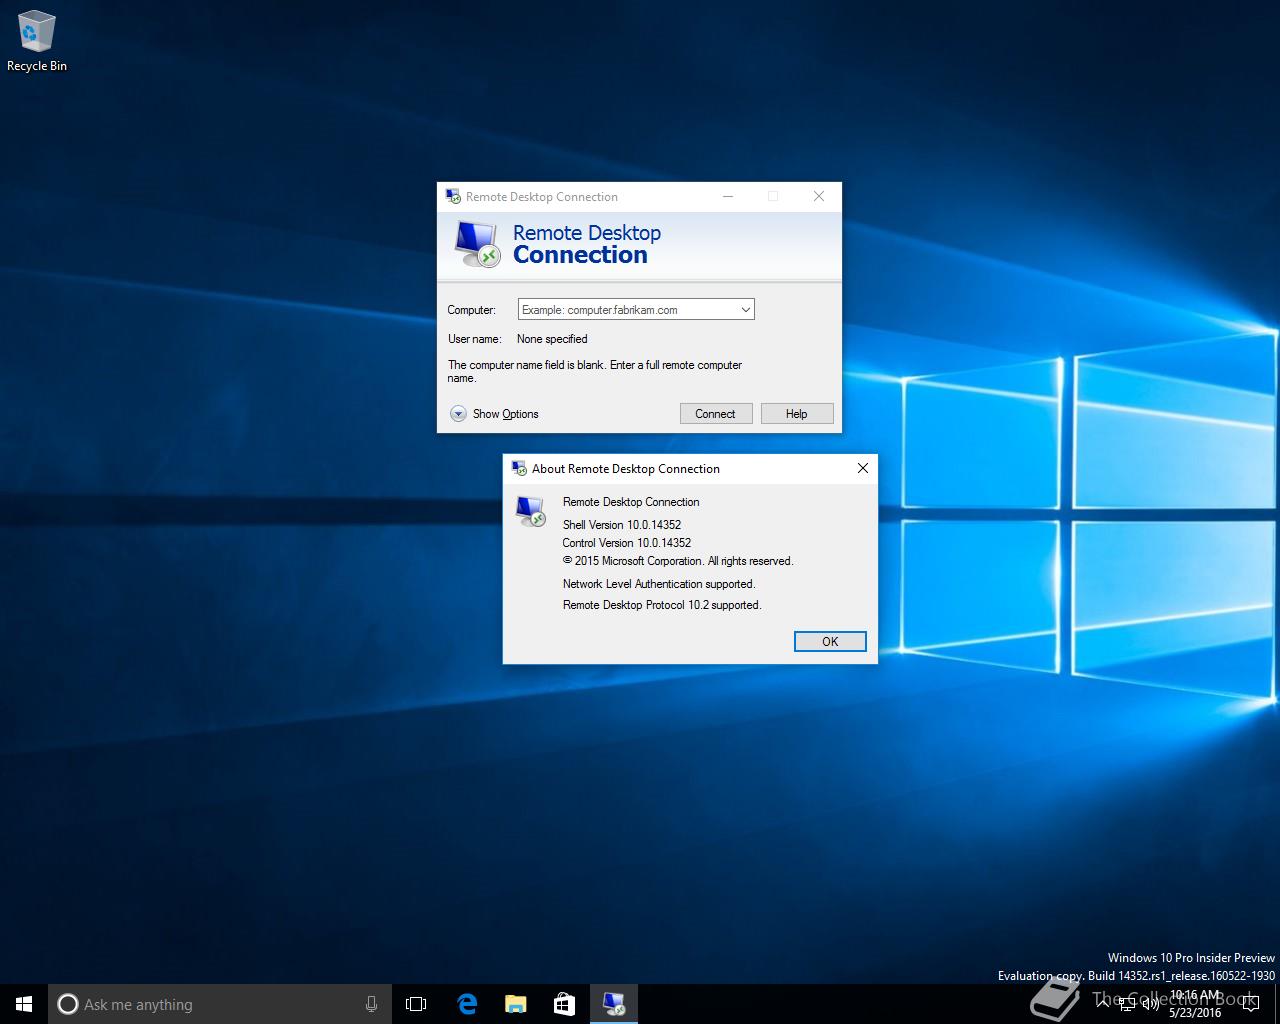Click the 'User name:' label

tap(474, 339)
